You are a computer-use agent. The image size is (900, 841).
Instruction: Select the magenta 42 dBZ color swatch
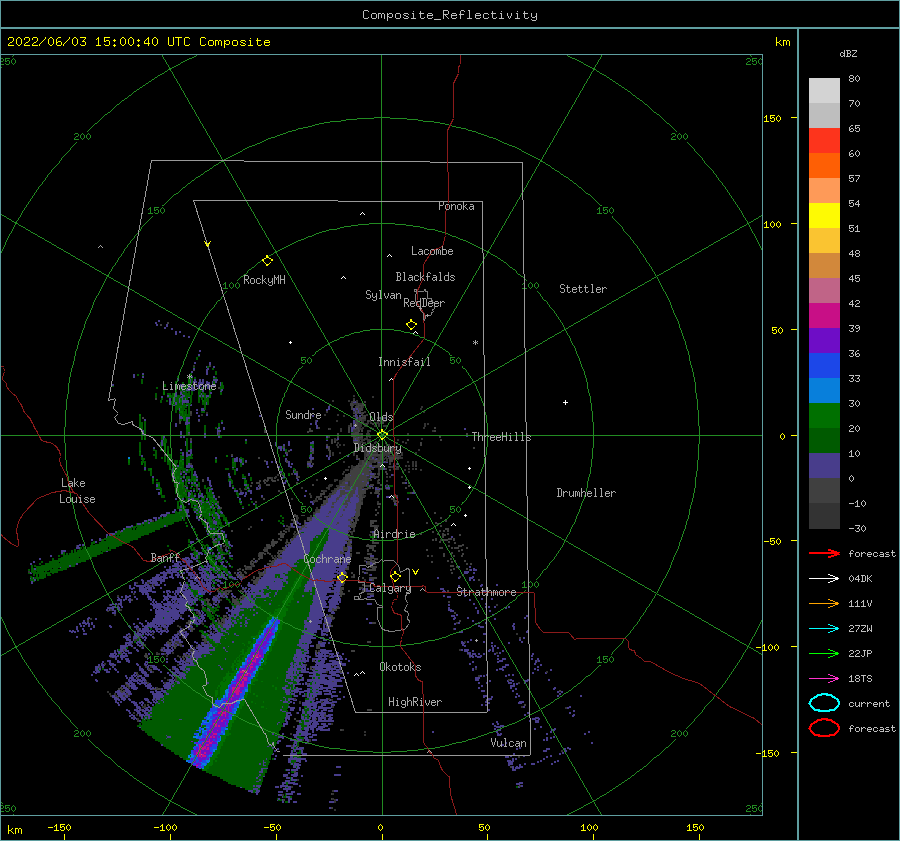824,316
